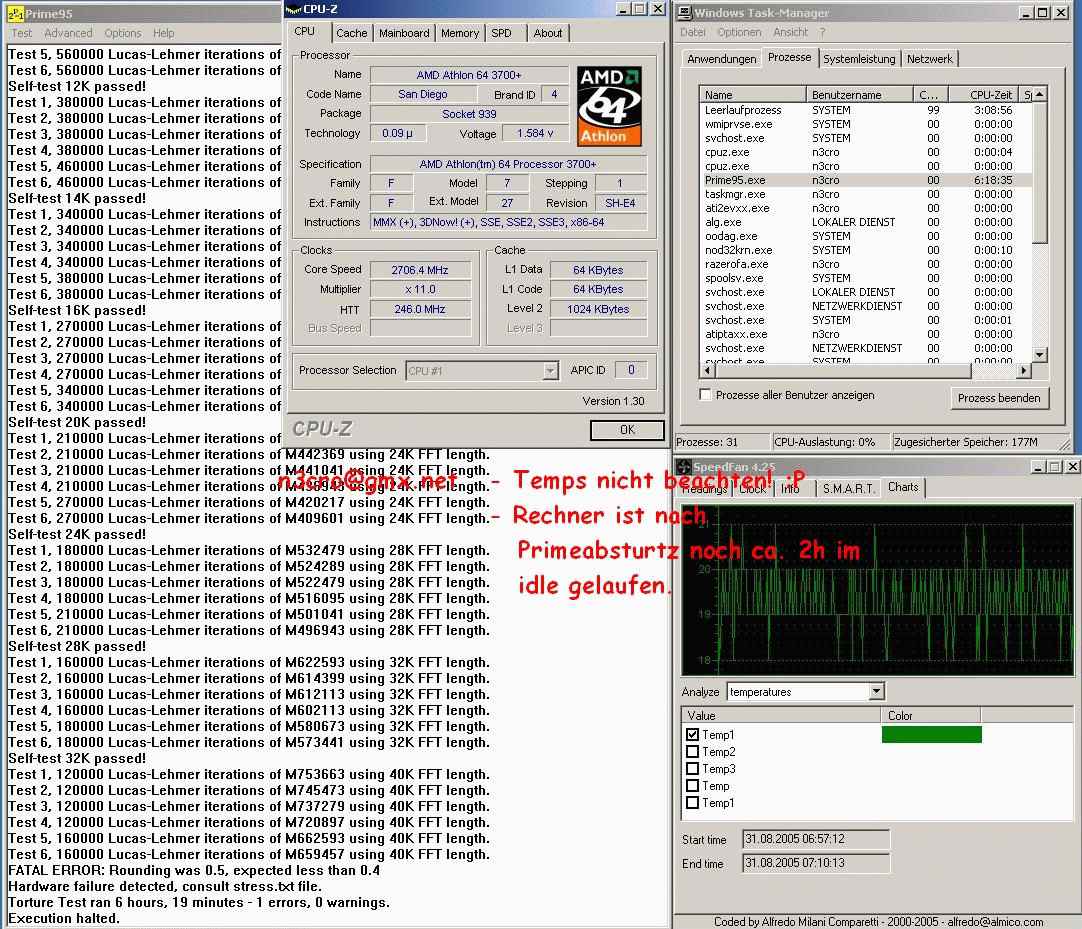Click the Prime95 title bar icon
This screenshot has width=1082, height=929.
point(15,13)
